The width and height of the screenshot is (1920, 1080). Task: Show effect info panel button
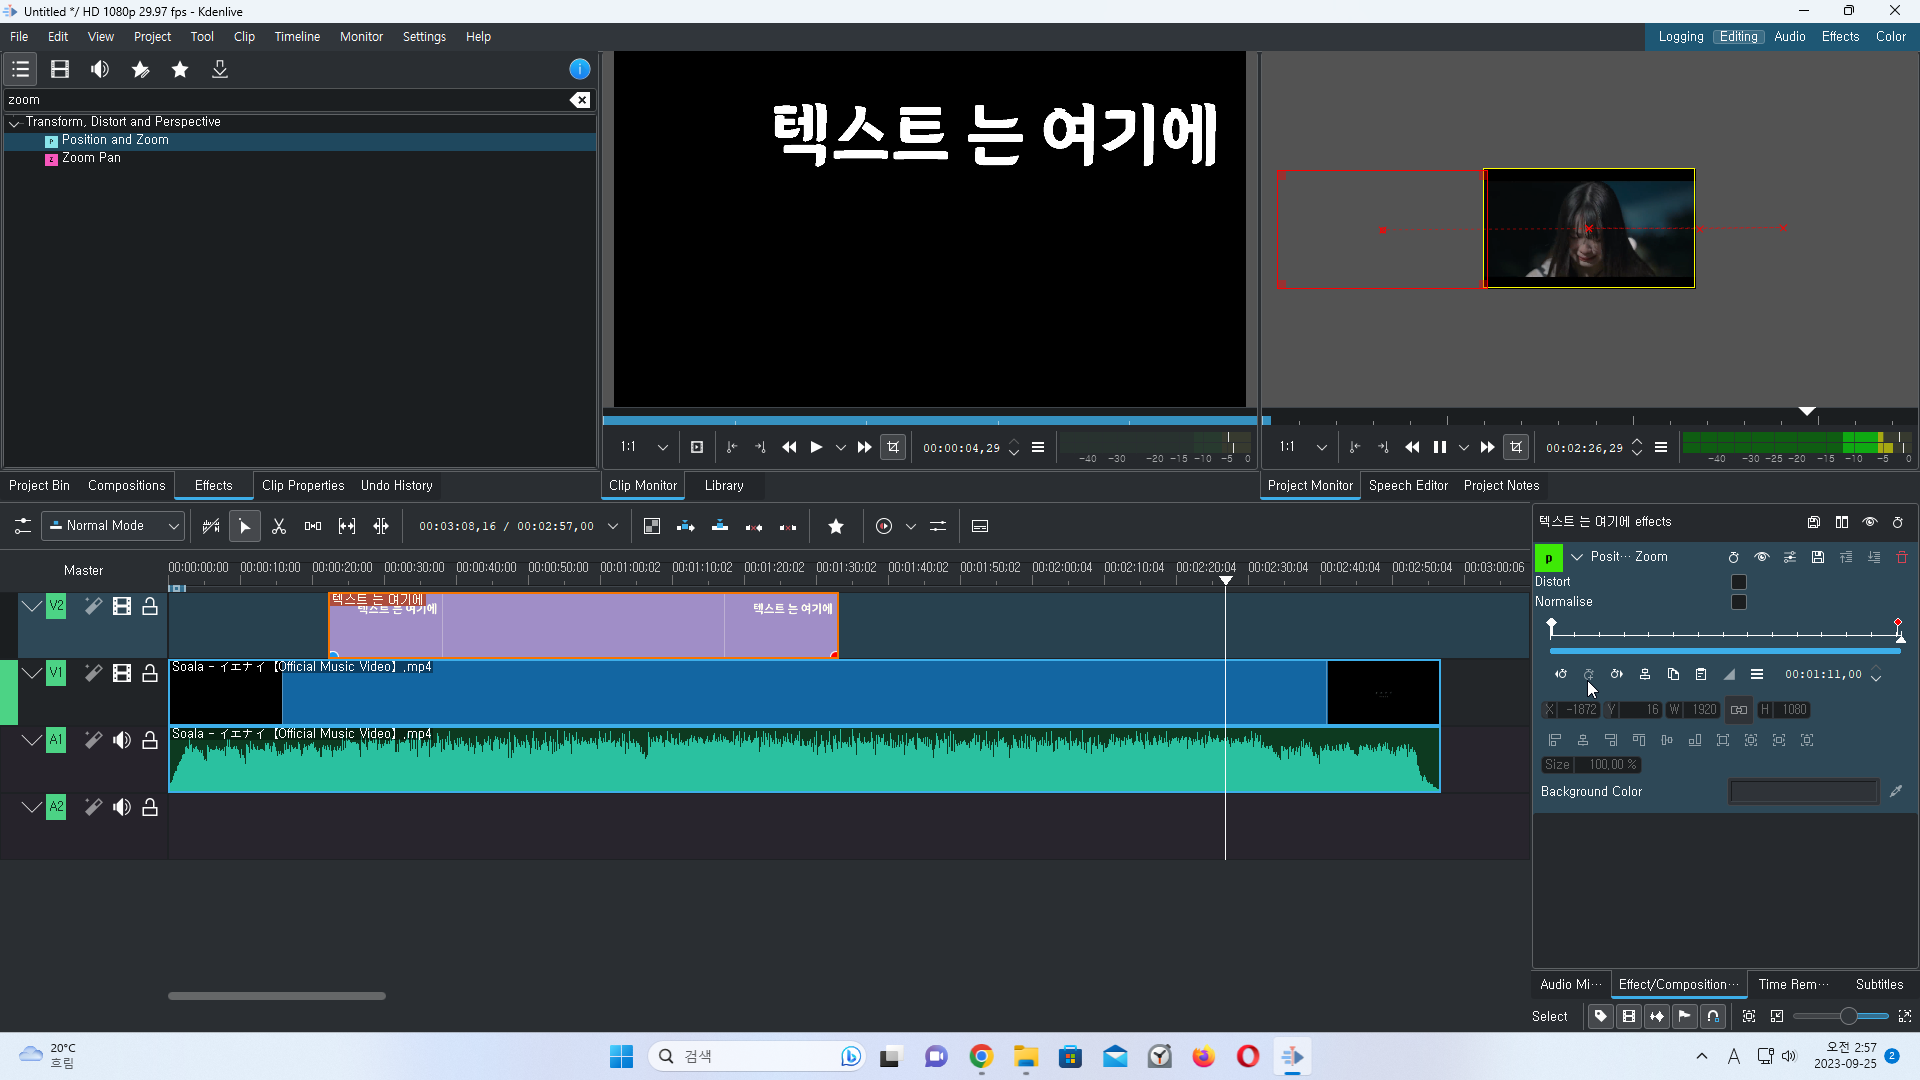tap(580, 69)
